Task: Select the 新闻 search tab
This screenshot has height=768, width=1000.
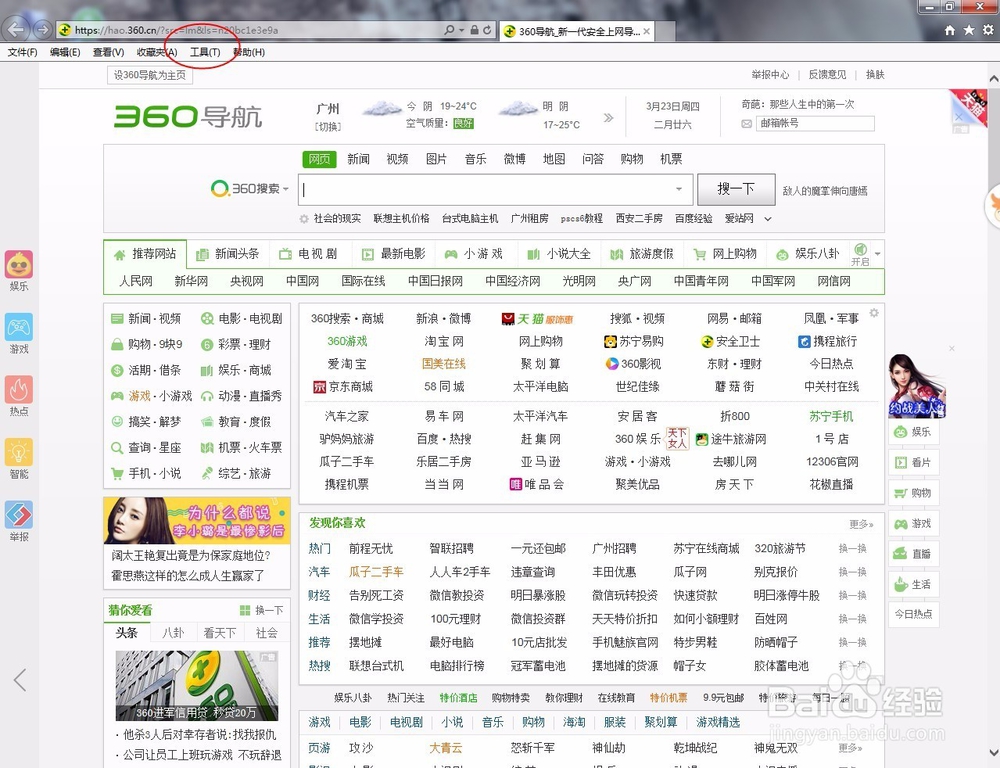Action: [x=358, y=159]
